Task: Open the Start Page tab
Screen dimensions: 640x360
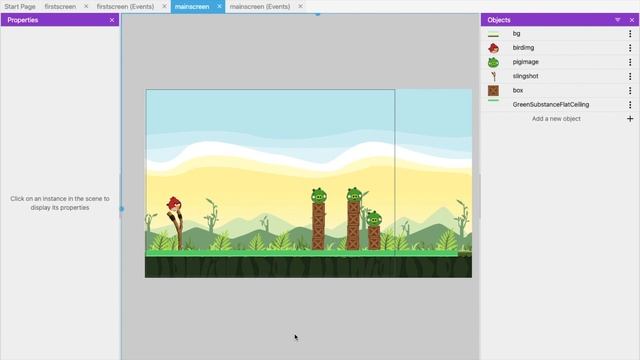Action: 20,7
